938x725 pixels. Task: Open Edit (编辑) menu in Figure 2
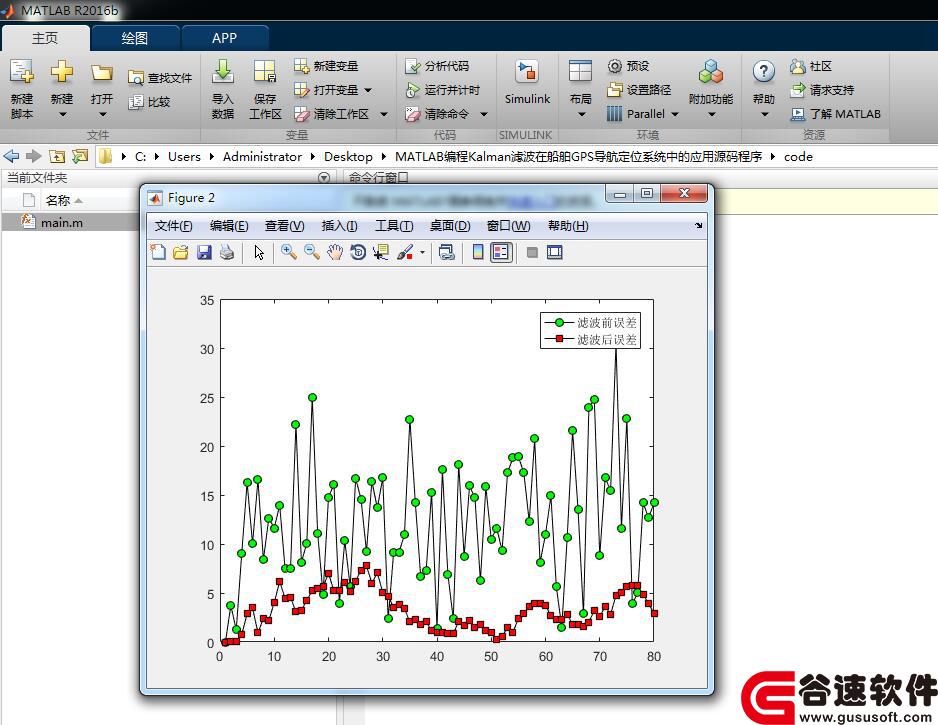point(229,226)
